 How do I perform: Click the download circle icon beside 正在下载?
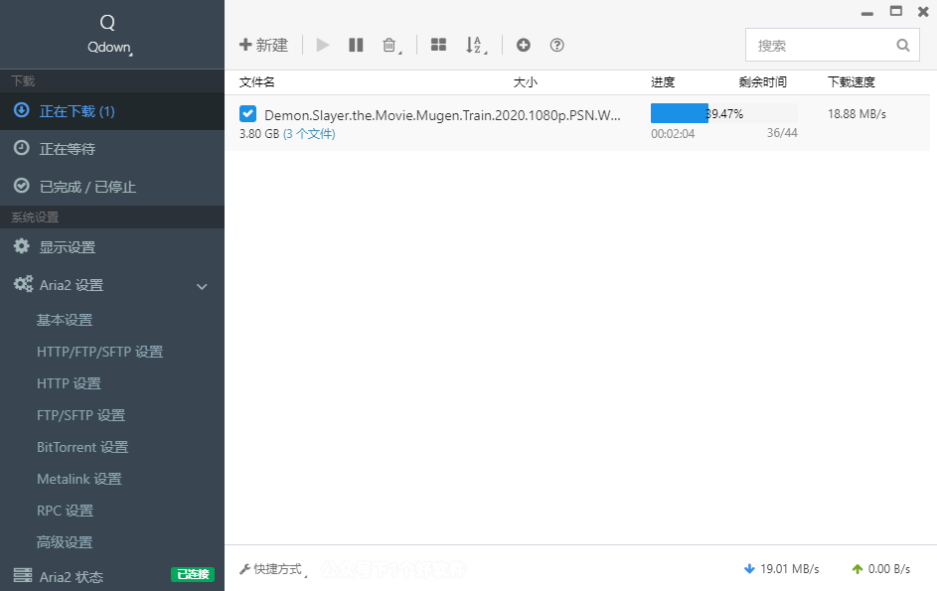tap(22, 110)
